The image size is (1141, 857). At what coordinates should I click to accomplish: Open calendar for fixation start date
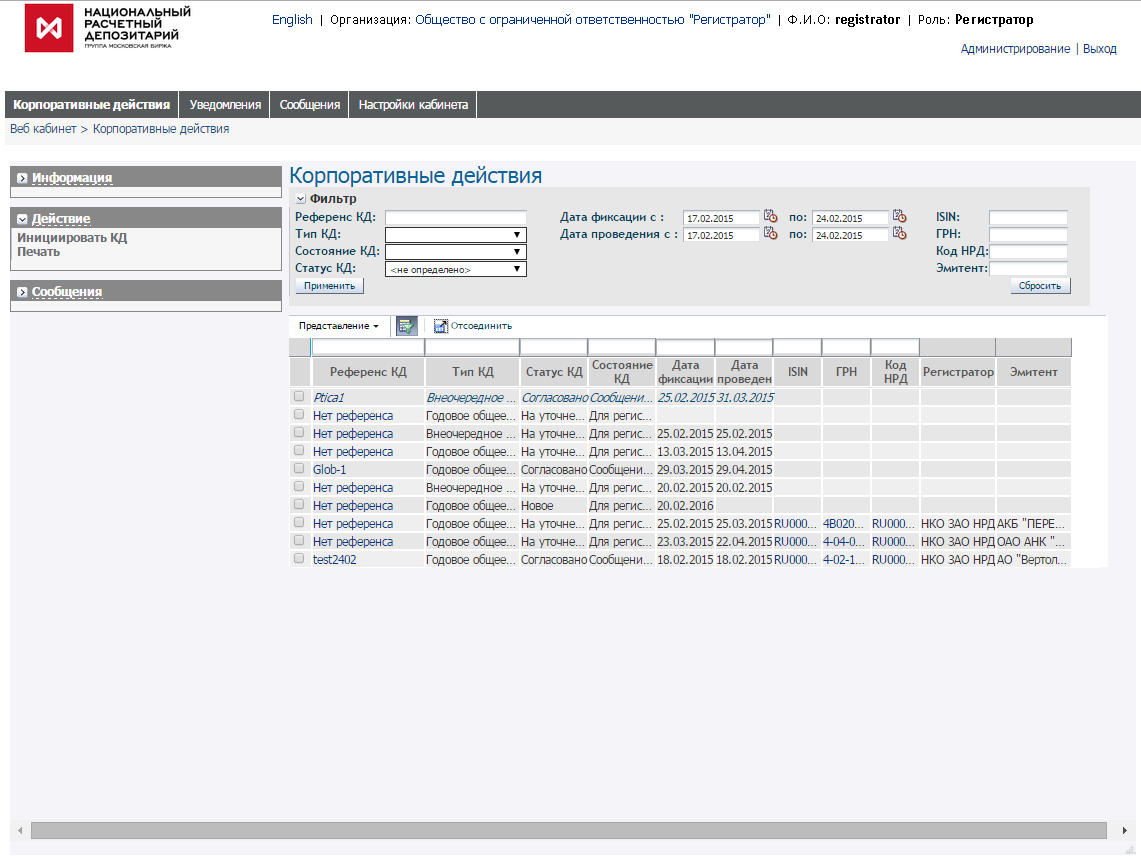click(771, 217)
